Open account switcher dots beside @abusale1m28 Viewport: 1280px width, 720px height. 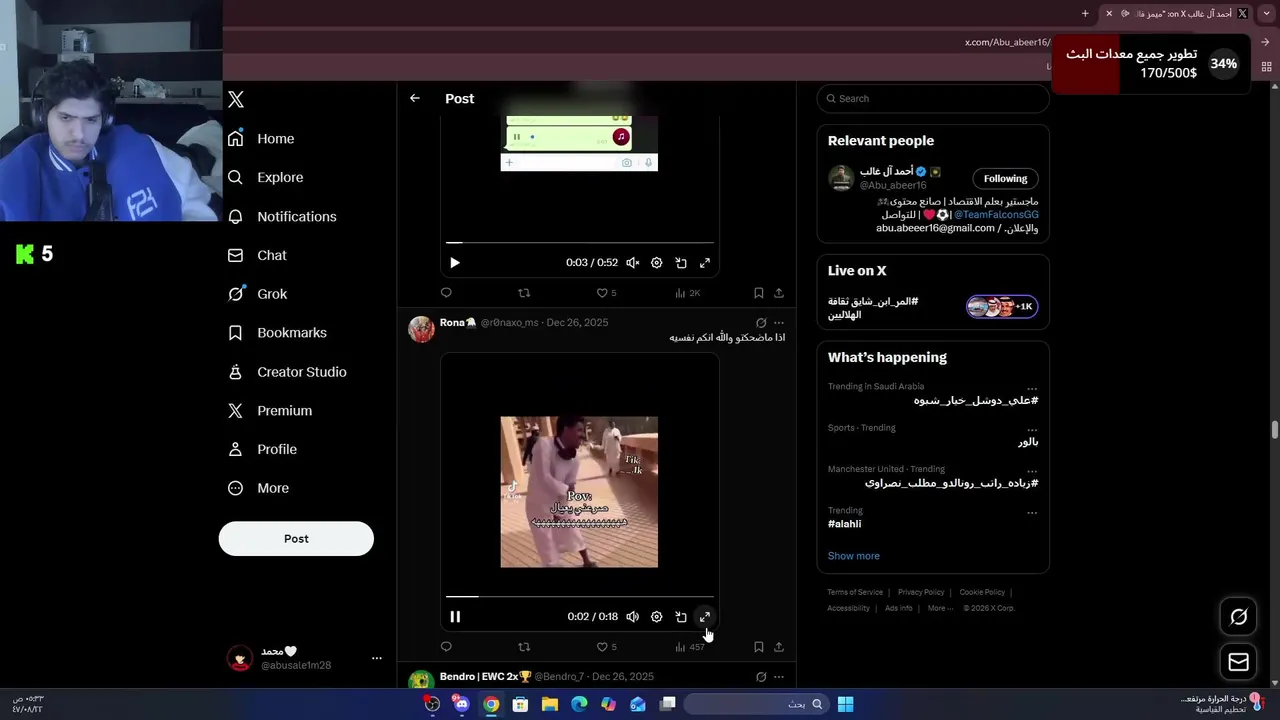(377, 658)
